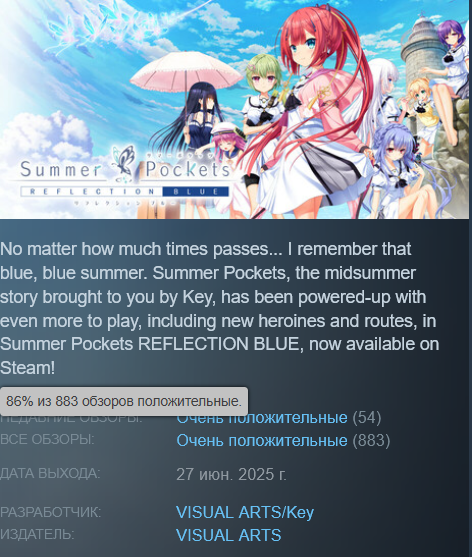Click the 'ВСЕ ОБЗОРЫ:' label

(47, 439)
